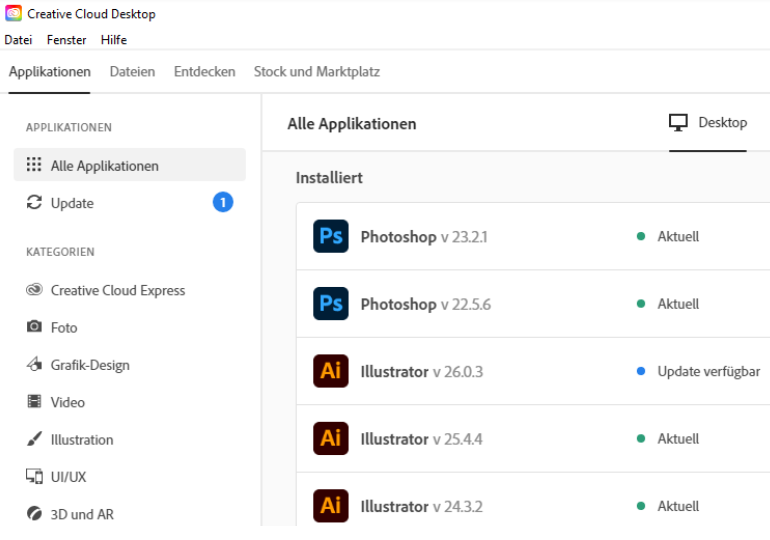The width and height of the screenshot is (770, 540).
Task: Click the Illustrator v 26.0.3 app icon
Action: pyautogui.click(x=330, y=372)
